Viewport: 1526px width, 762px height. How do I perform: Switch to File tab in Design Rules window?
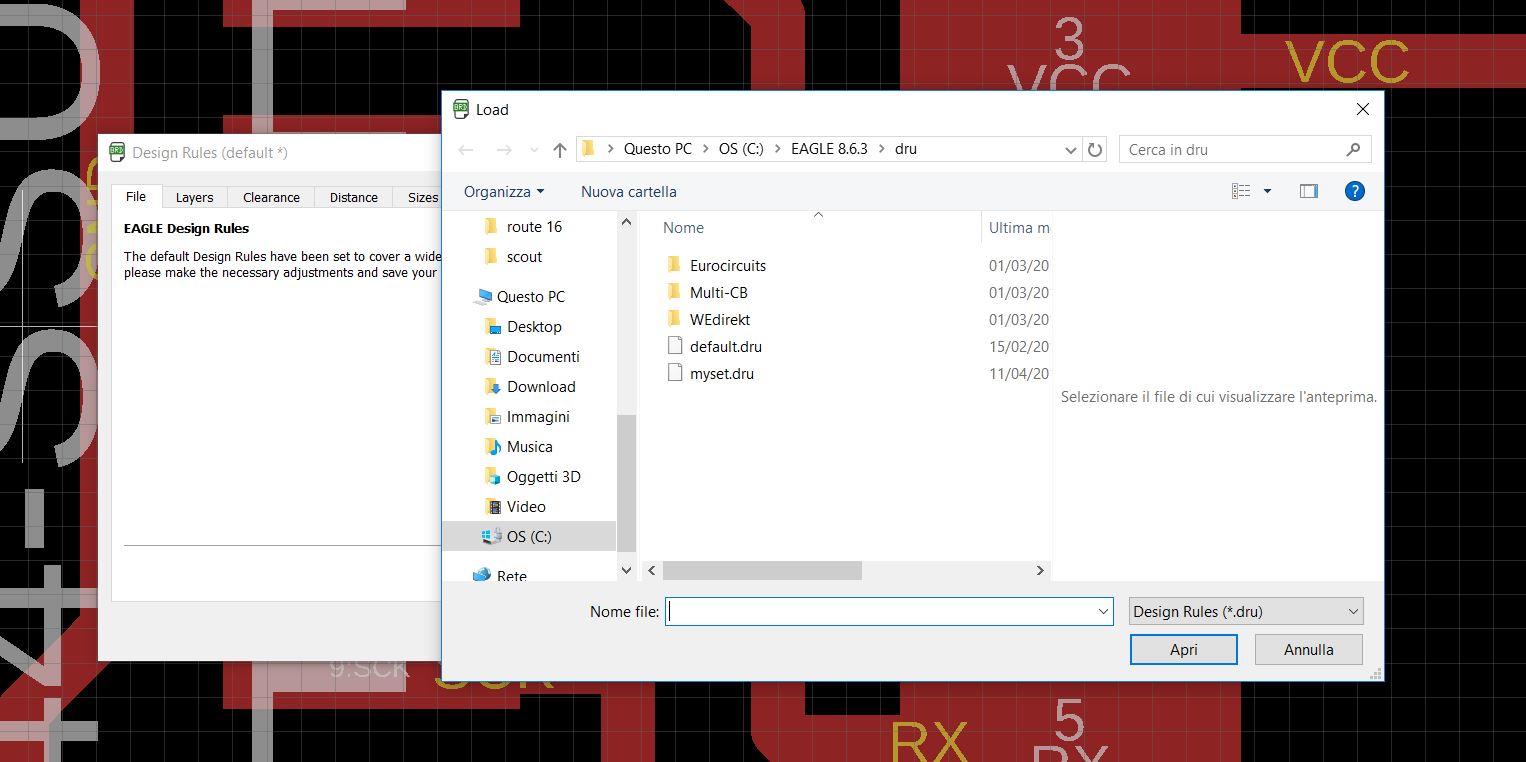coord(136,197)
